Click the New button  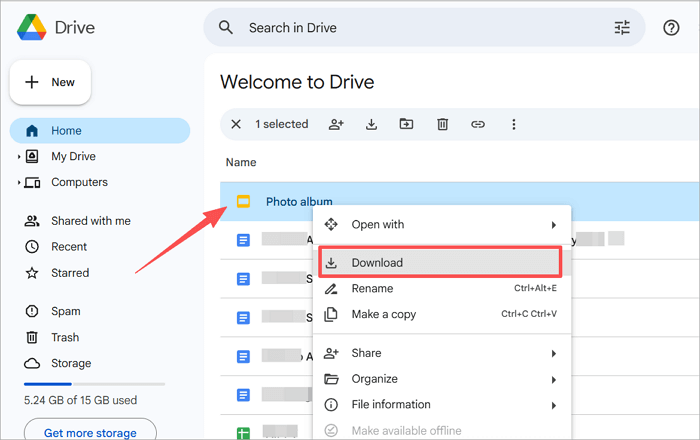(x=50, y=83)
